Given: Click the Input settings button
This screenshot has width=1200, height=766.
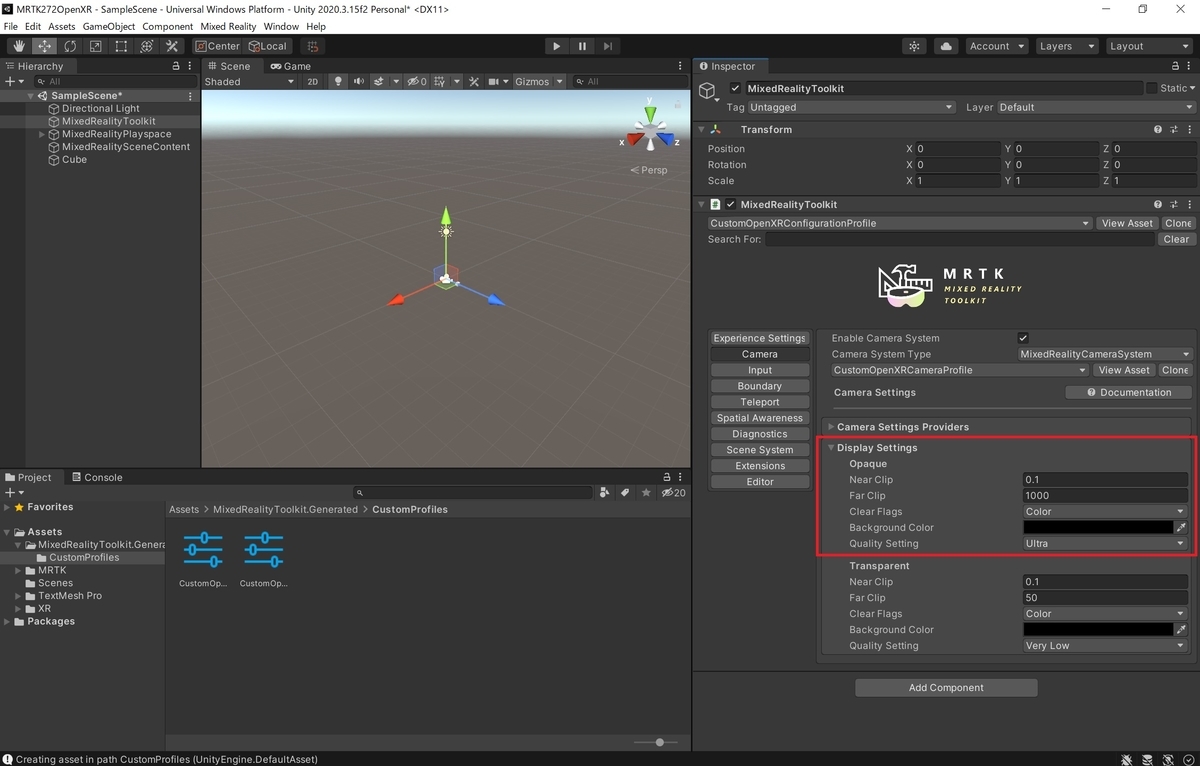Looking at the screenshot, I should pos(760,370).
